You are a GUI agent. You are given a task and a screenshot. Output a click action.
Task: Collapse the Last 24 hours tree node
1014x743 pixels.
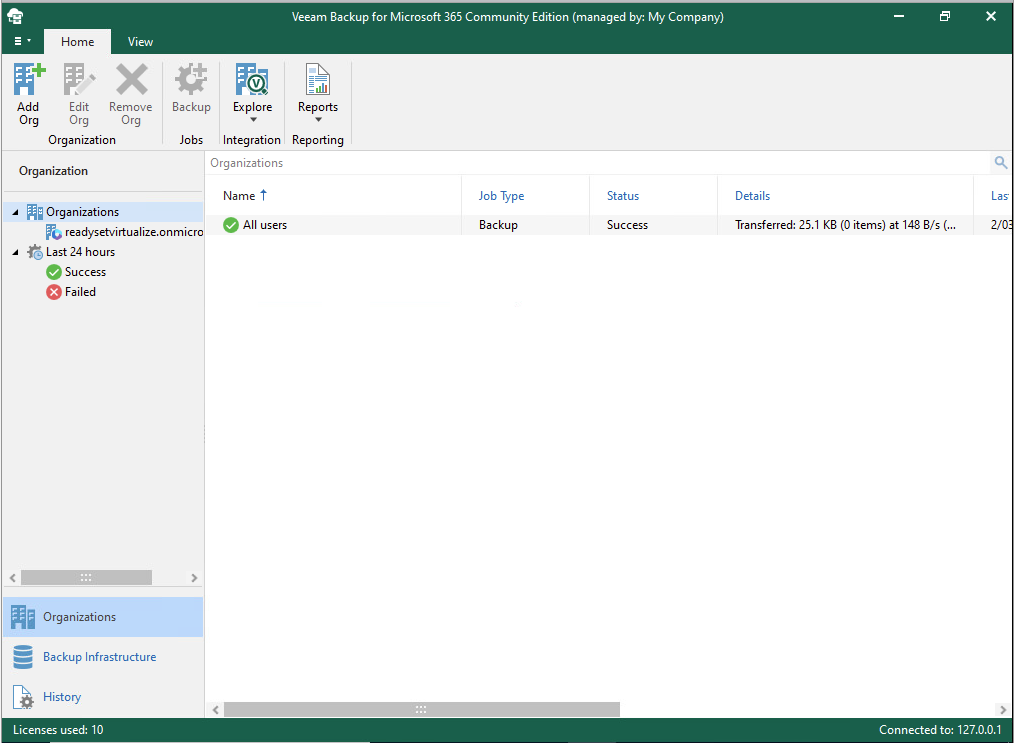pyautogui.click(x=16, y=252)
